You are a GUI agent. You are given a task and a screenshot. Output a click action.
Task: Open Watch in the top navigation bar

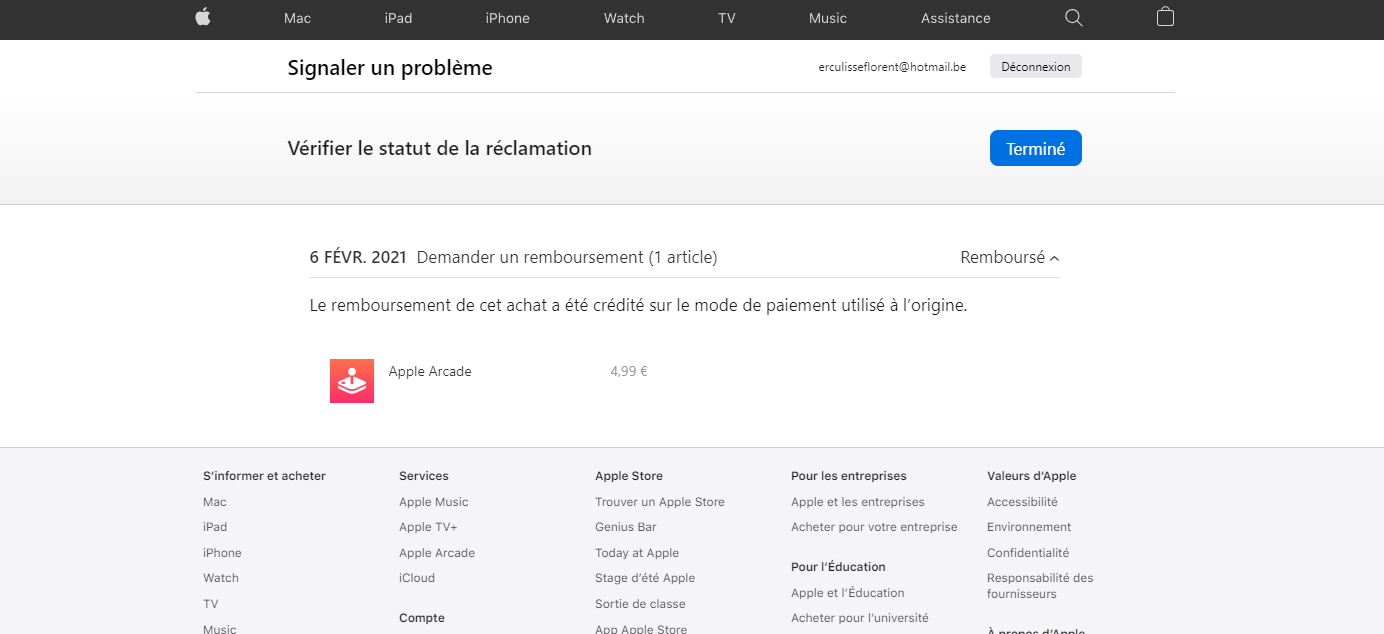click(624, 18)
